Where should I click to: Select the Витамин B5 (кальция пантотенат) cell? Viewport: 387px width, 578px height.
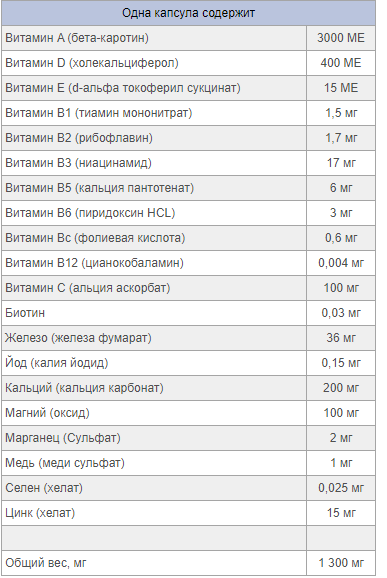point(154,188)
